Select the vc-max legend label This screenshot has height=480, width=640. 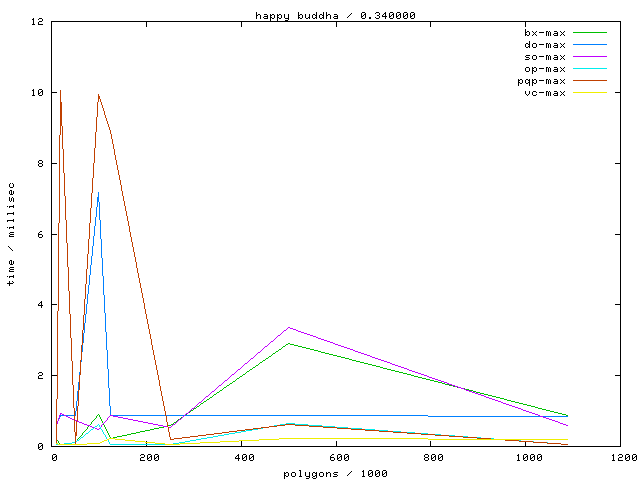(545, 93)
